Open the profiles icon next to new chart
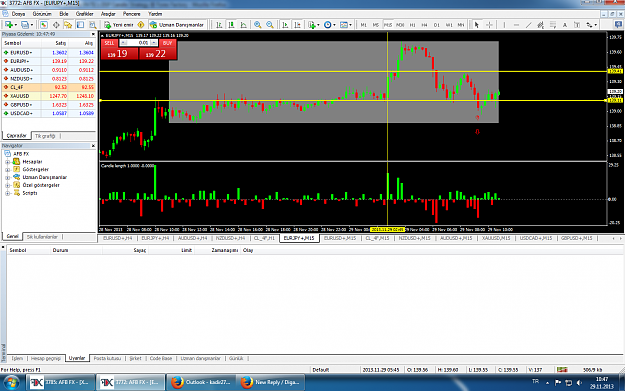Viewport: 625px width, 391px height. [x=25, y=25]
